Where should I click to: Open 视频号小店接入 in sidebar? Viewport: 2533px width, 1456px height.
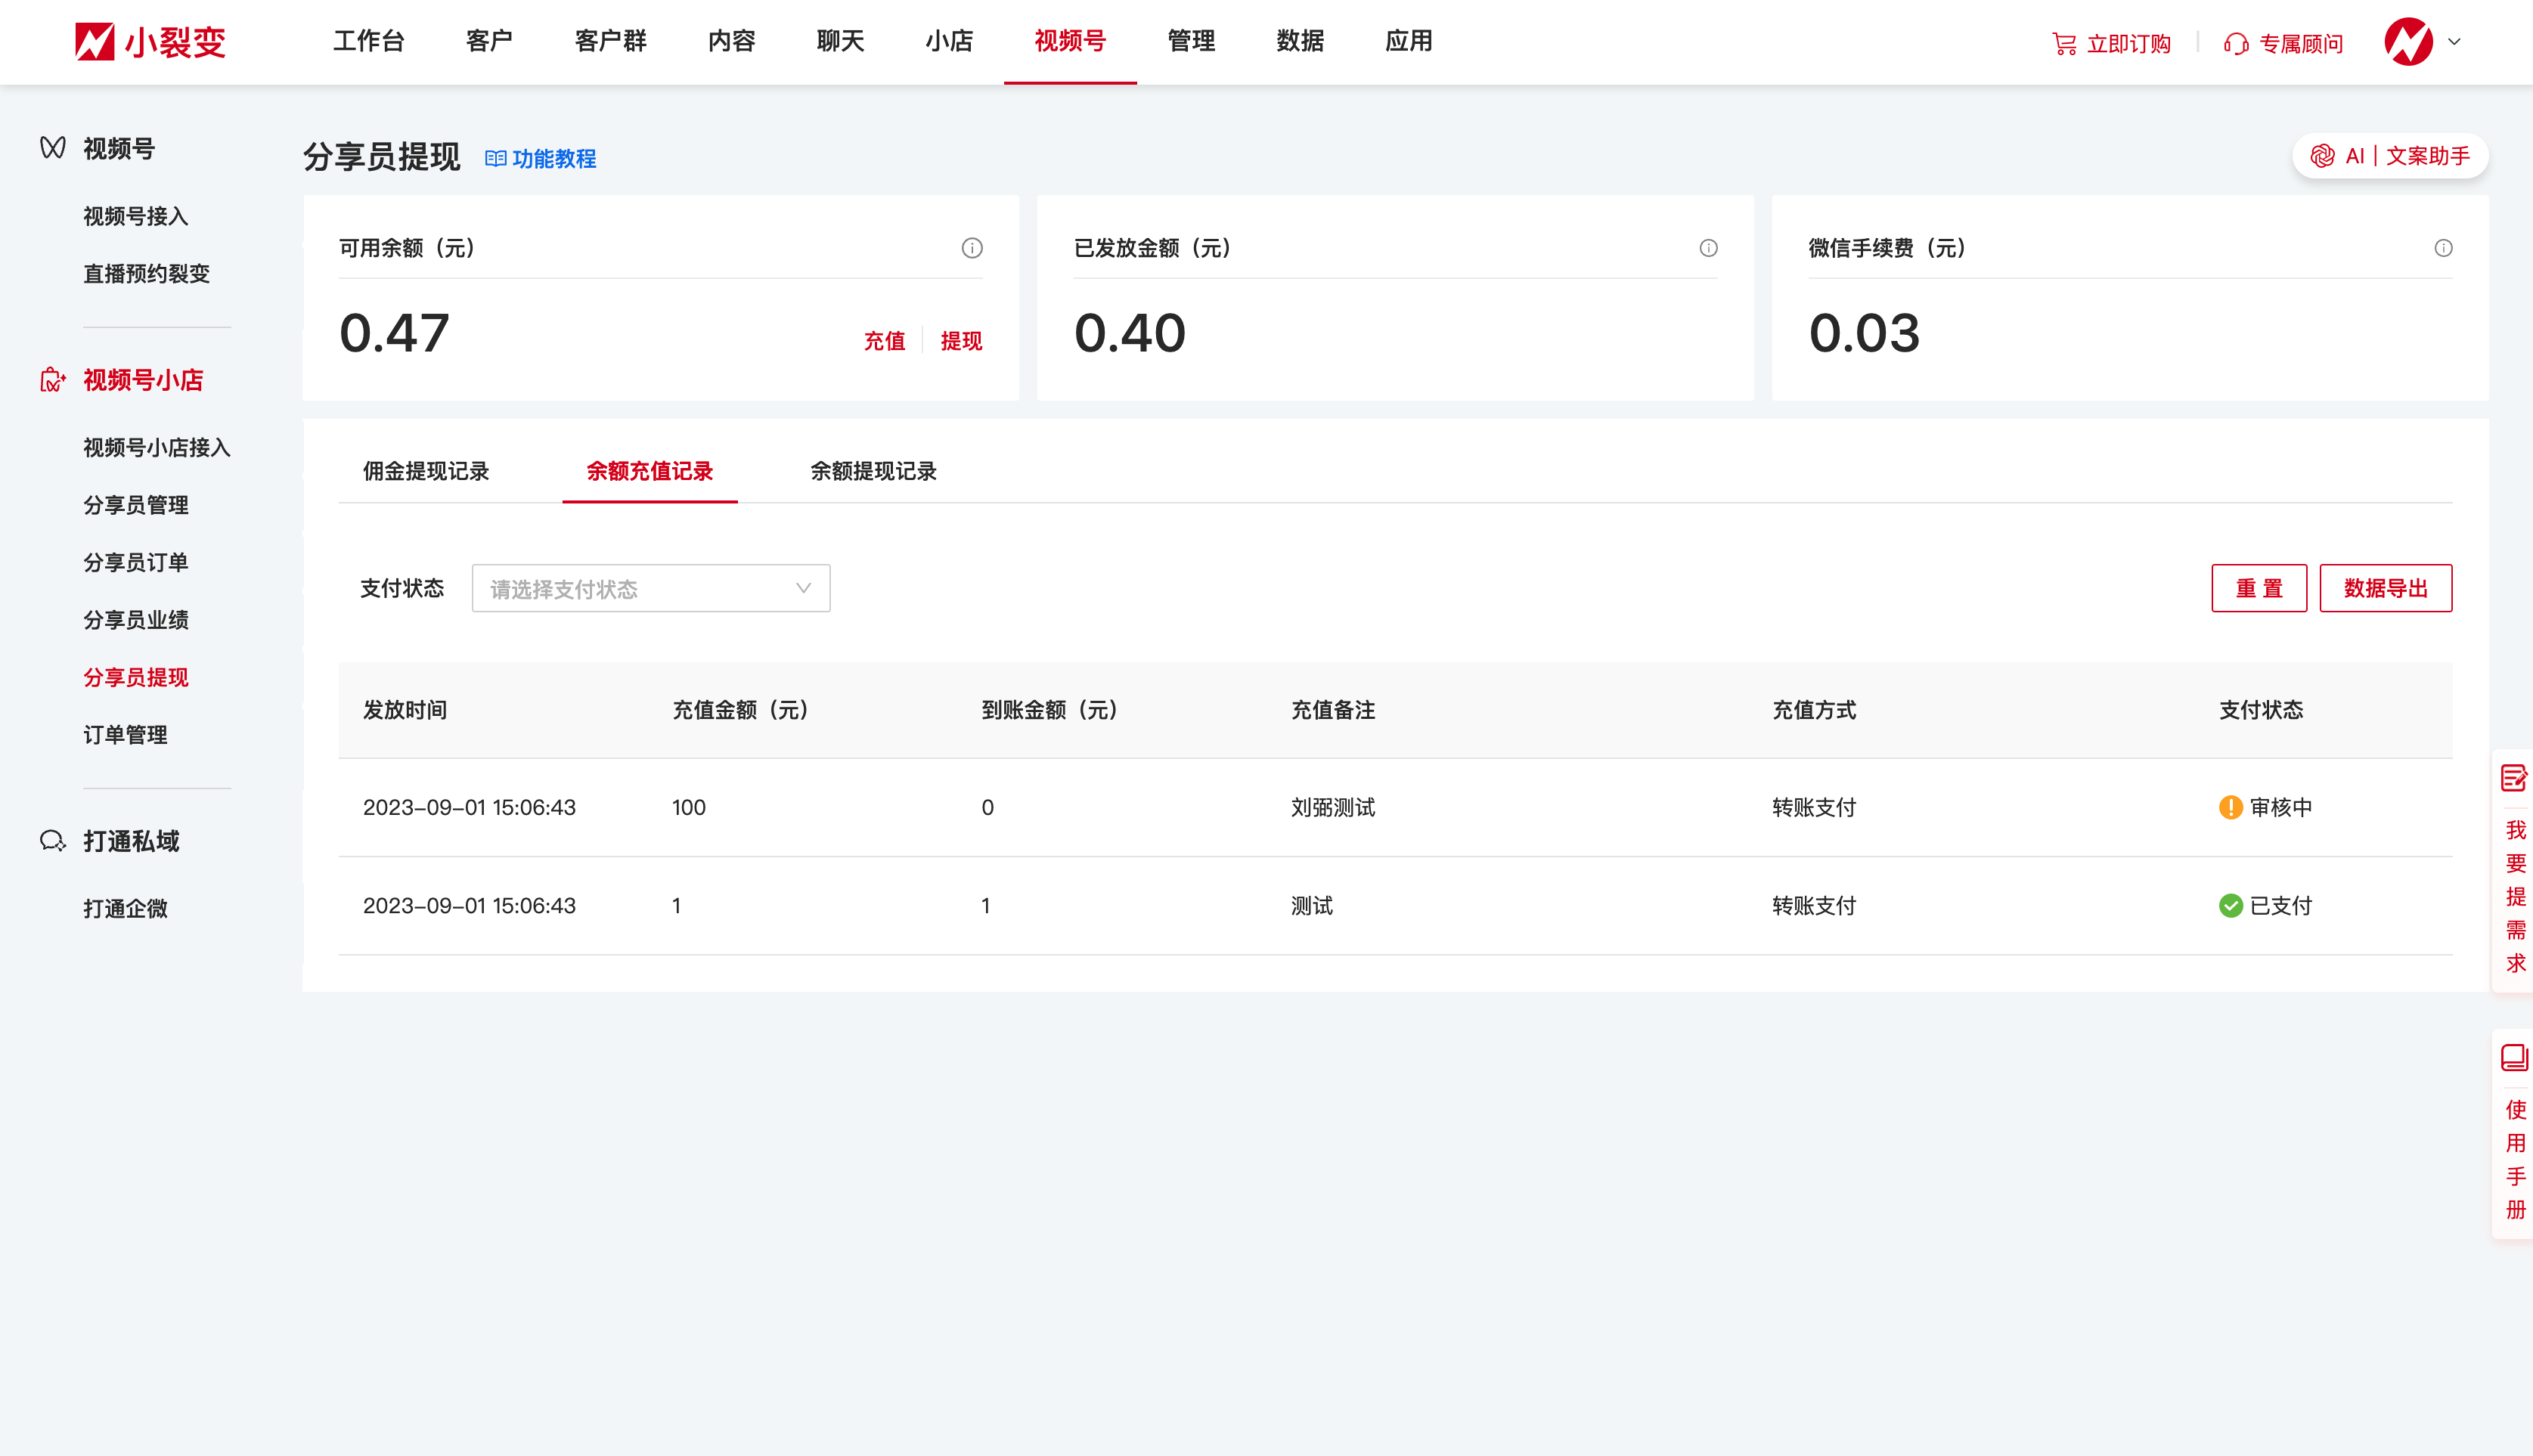click(157, 447)
